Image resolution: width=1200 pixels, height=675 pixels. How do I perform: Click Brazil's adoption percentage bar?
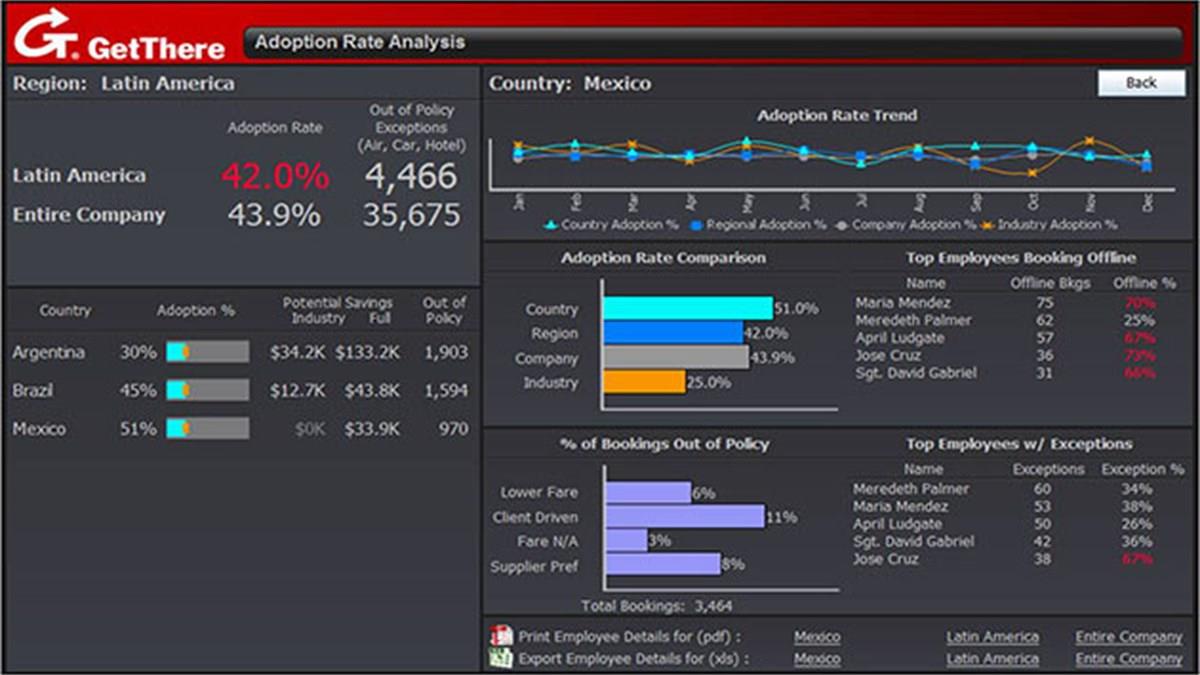(207, 390)
